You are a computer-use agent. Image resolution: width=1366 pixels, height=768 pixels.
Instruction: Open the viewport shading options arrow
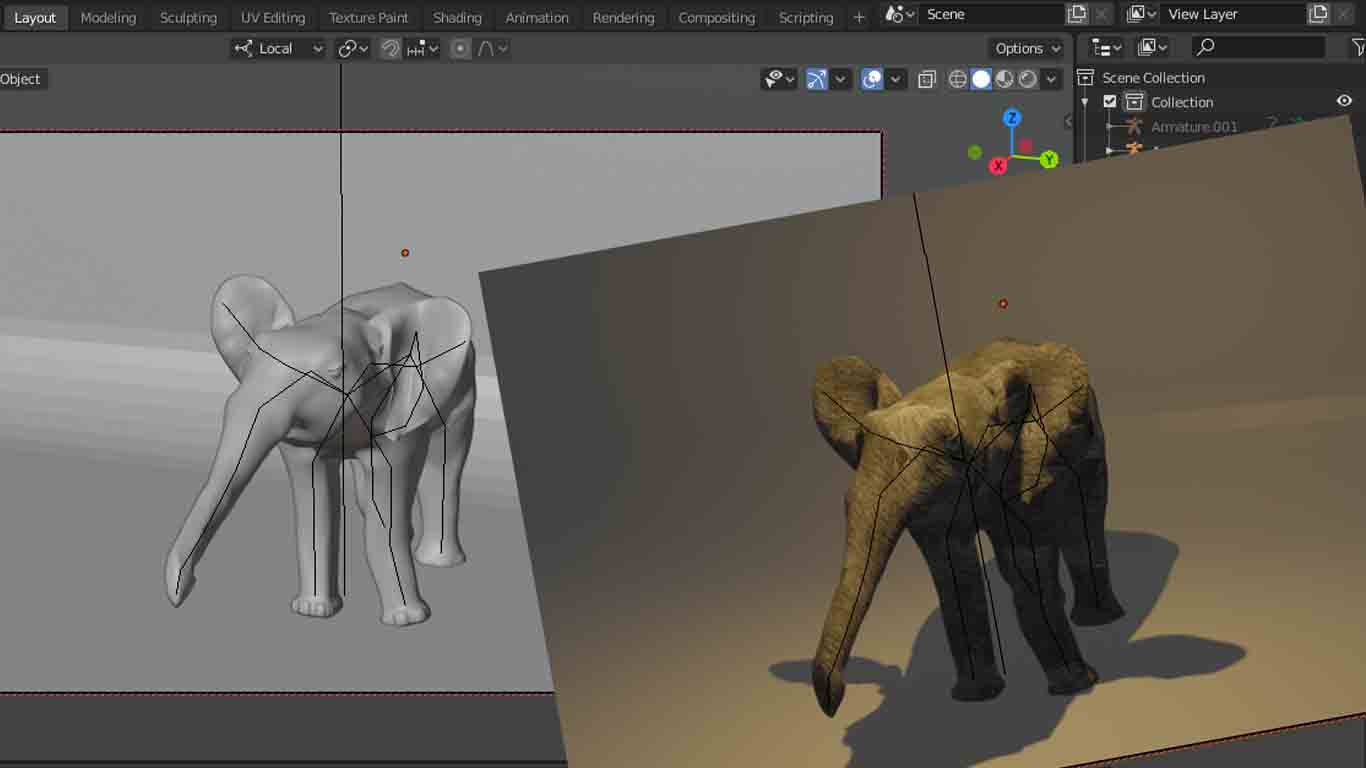(x=1052, y=79)
